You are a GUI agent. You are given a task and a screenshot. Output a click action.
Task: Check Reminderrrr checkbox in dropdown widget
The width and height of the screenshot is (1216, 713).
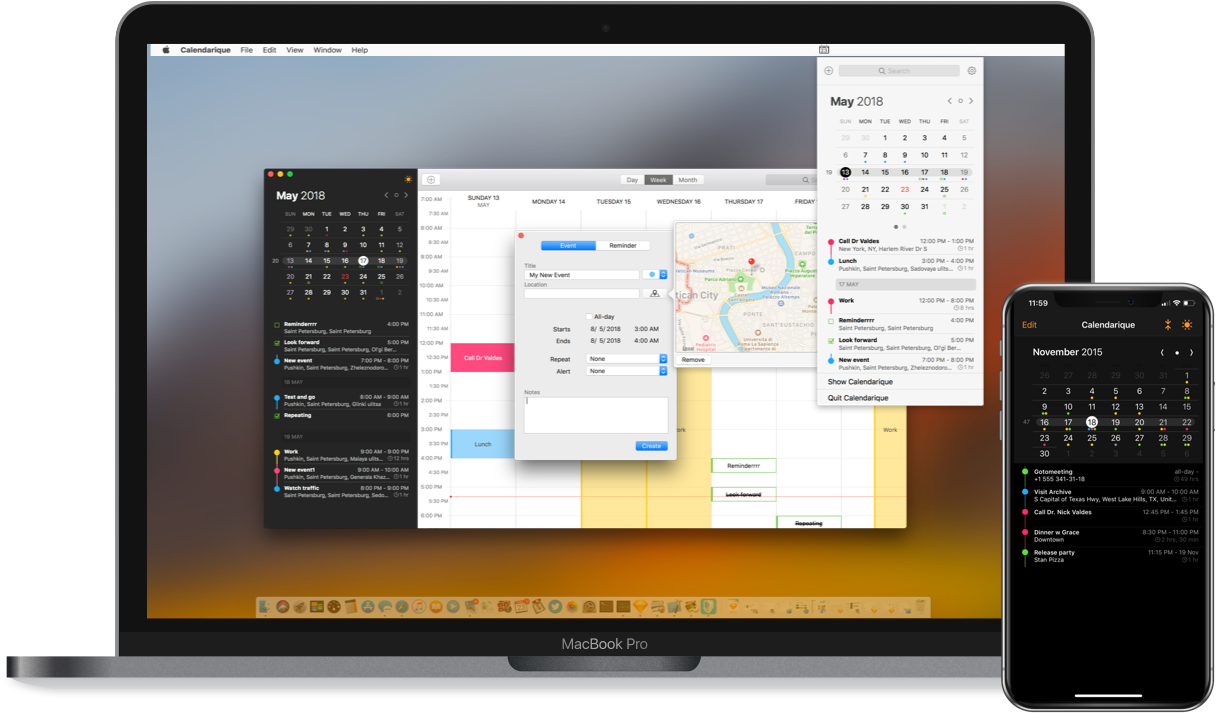click(x=831, y=322)
